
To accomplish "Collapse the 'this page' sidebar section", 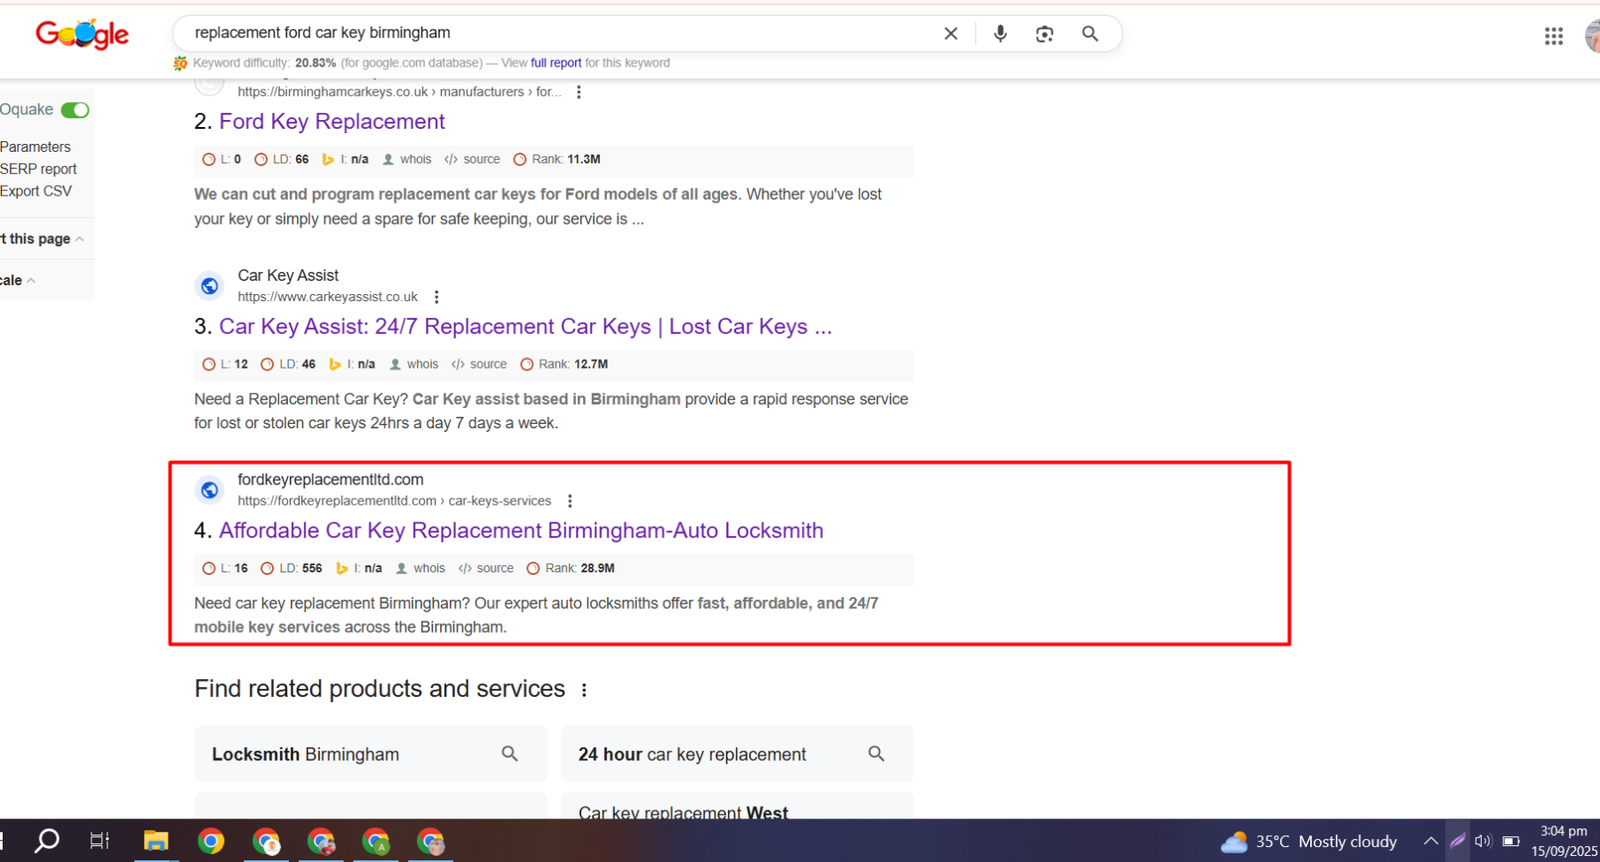I will click(78, 239).
